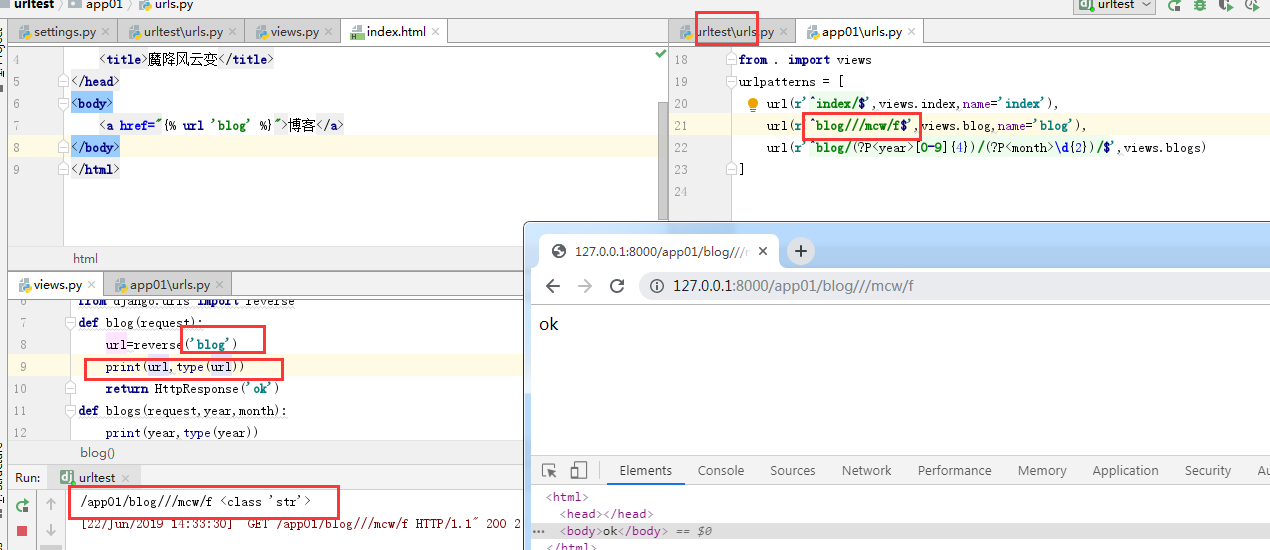Close the lower app01\urls.py tab
The width and height of the screenshot is (1270, 550).
pos(220,285)
